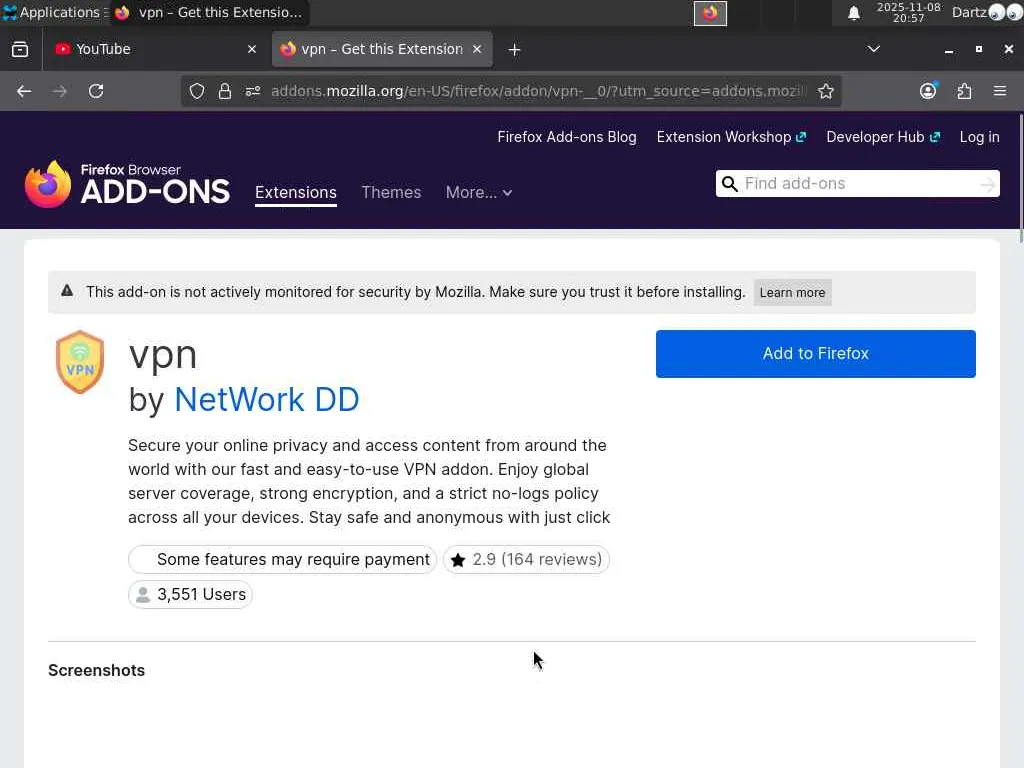This screenshot has width=1024, height=768.
Task: Close the vpn extension tab
Action: tap(477, 50)
